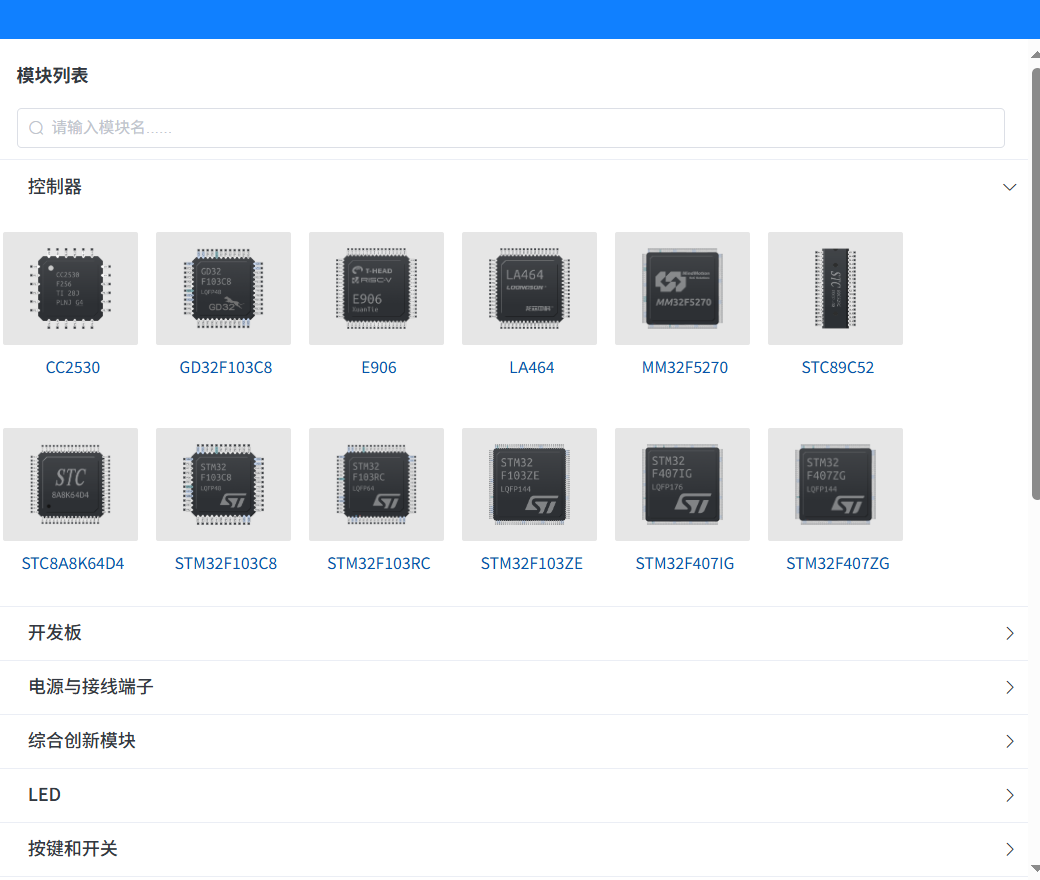Select the STM32F103C8 chip image
This screenshot has width=1040, height=880.
coord(224,484)
